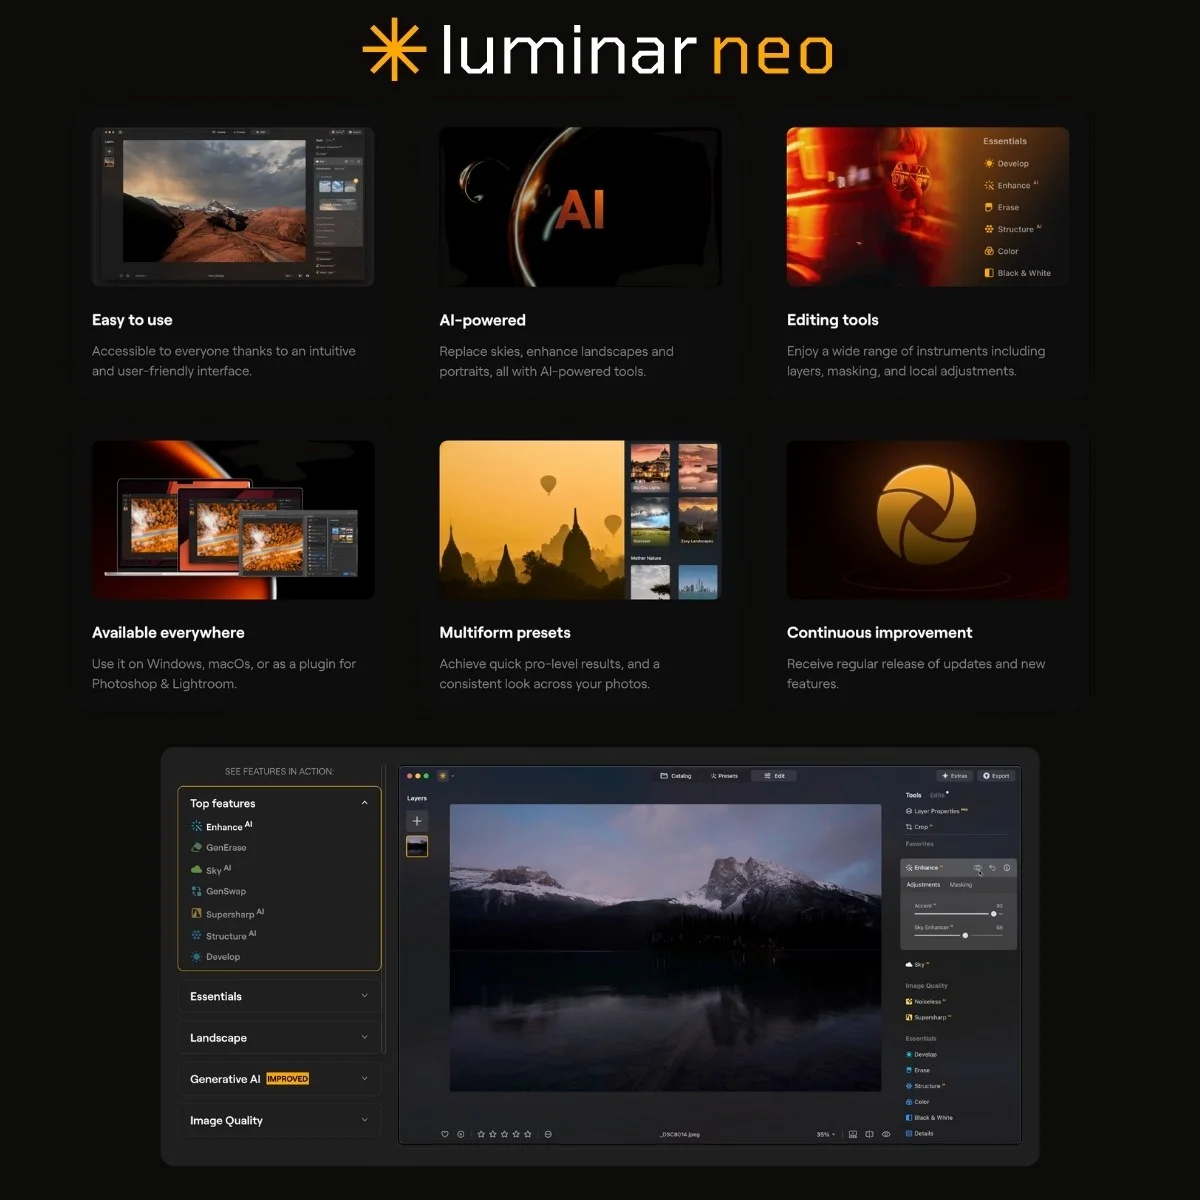Click the Export button
Image resolution: width=1200 pixels, height=1200 pixels.
pos(996,776)
